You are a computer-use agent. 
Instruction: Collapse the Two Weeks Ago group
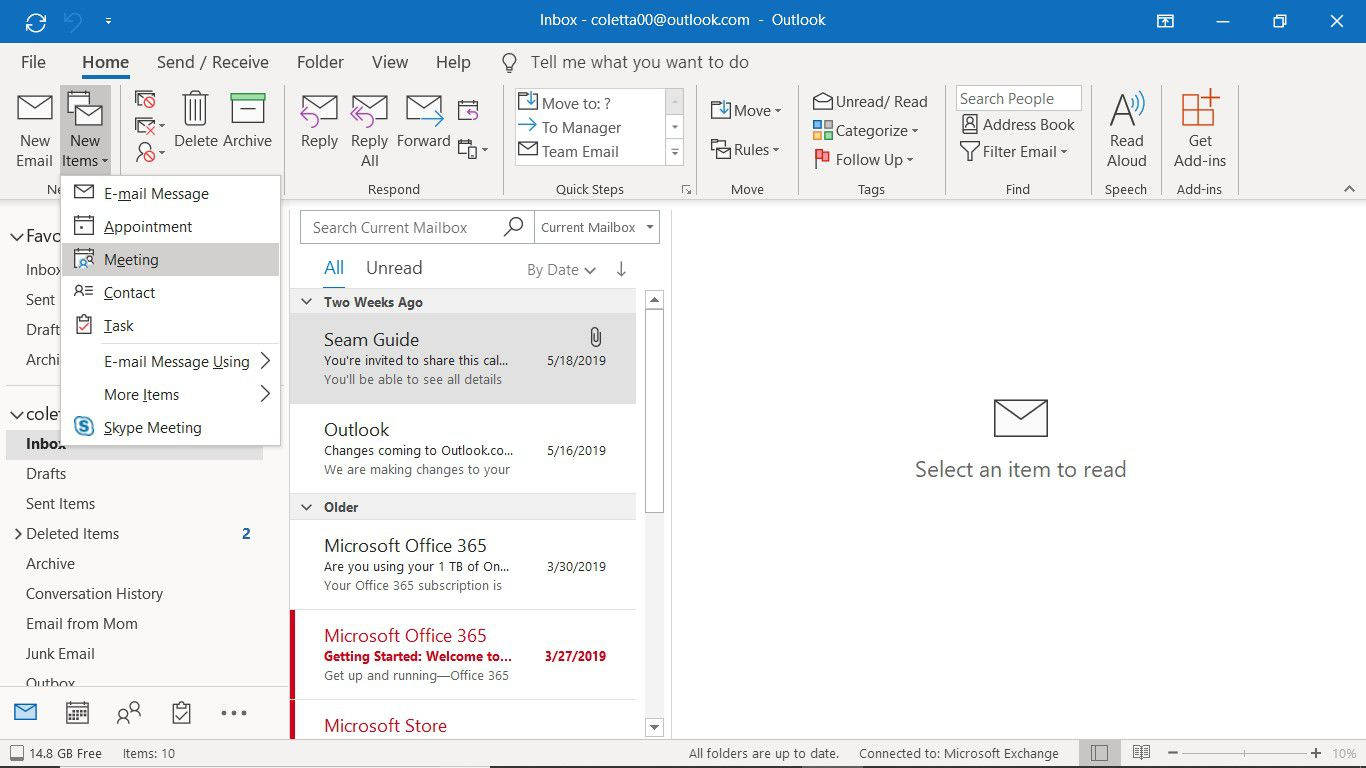[307, 302]
